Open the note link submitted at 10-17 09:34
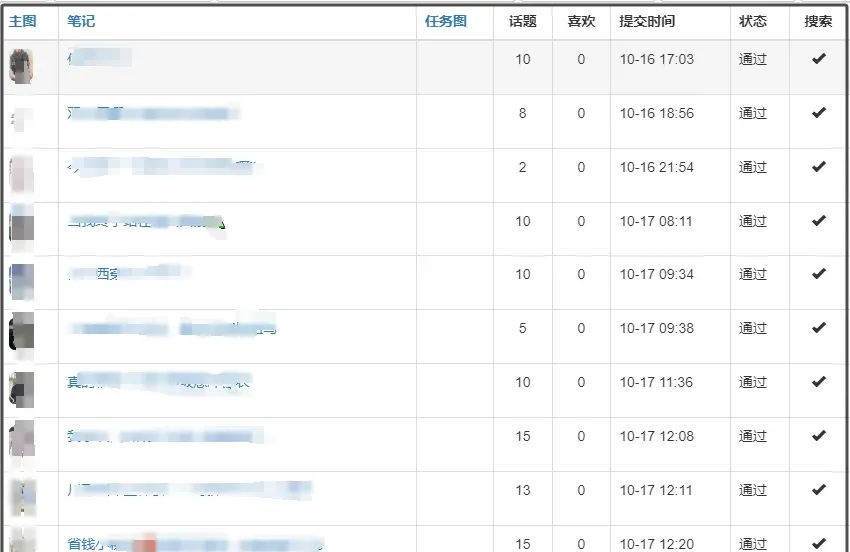850x552 pixels. pos(125,272)
